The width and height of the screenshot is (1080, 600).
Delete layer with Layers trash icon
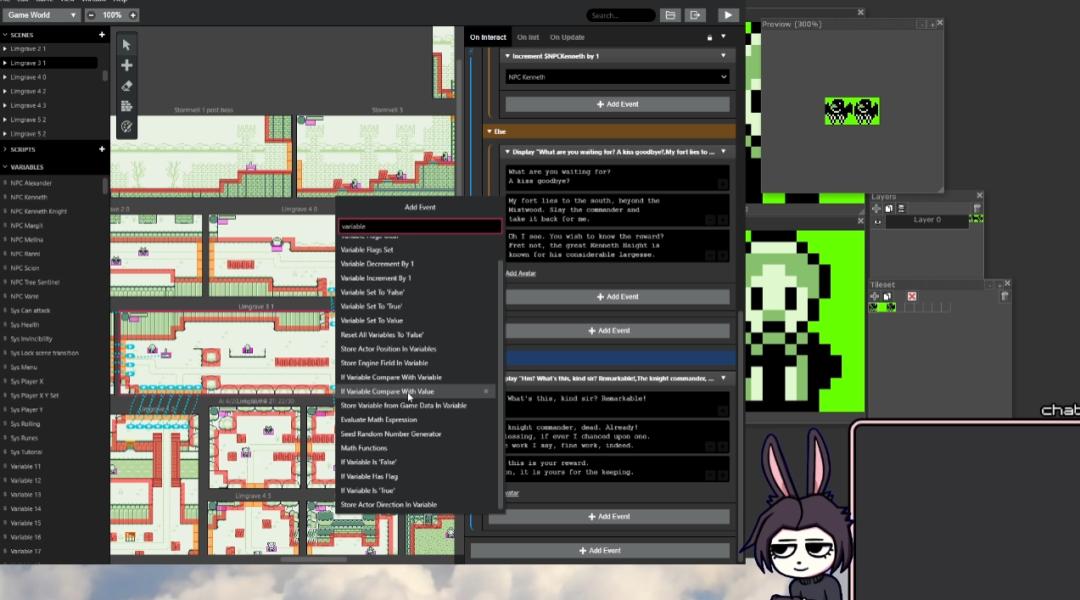977,209
